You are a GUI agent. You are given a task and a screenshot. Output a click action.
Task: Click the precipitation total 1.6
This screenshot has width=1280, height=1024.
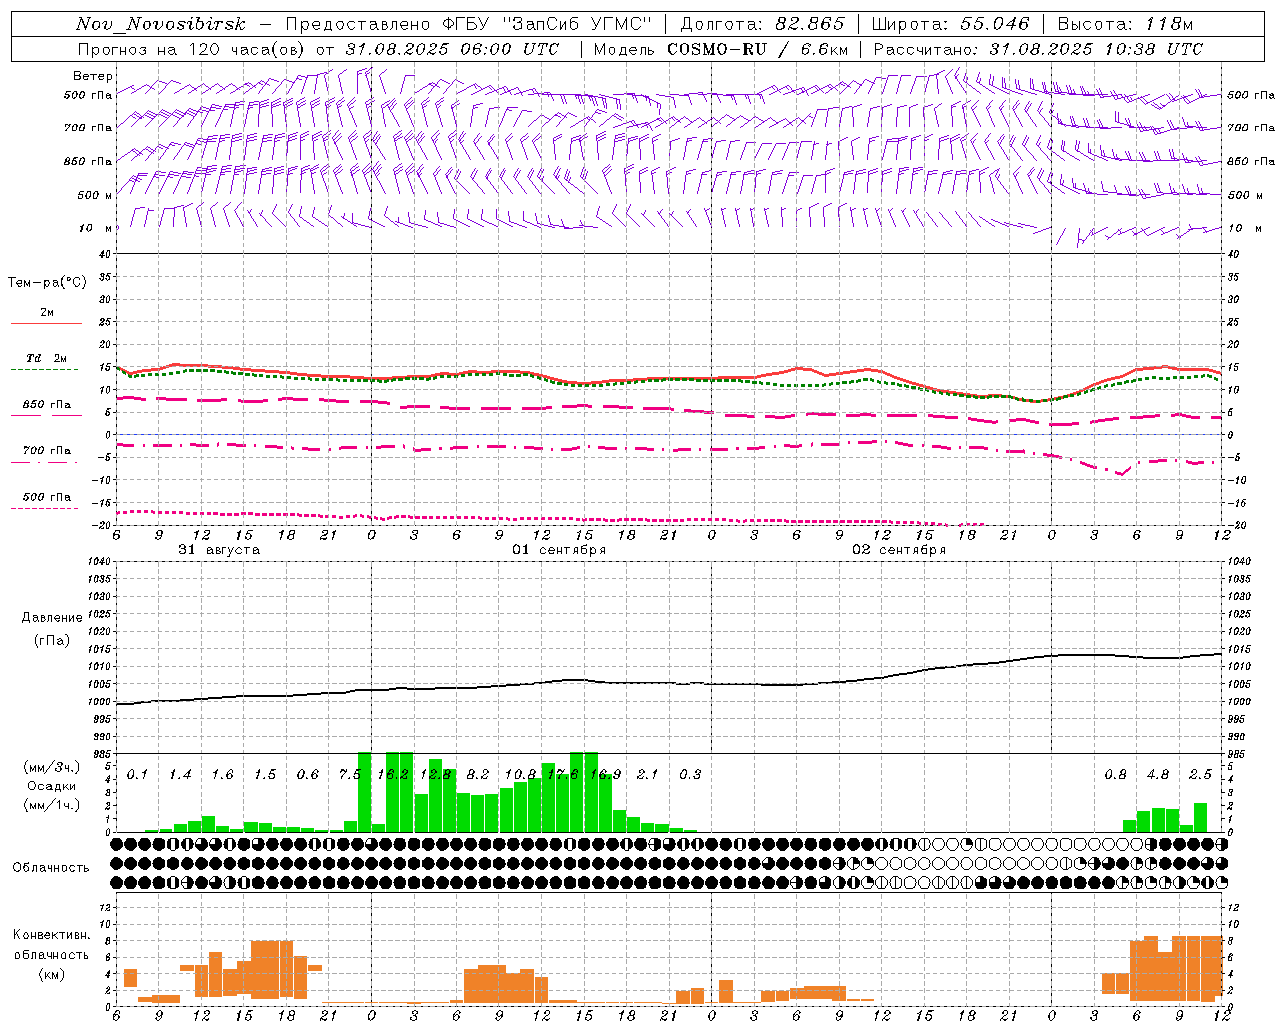click(222, 775)
